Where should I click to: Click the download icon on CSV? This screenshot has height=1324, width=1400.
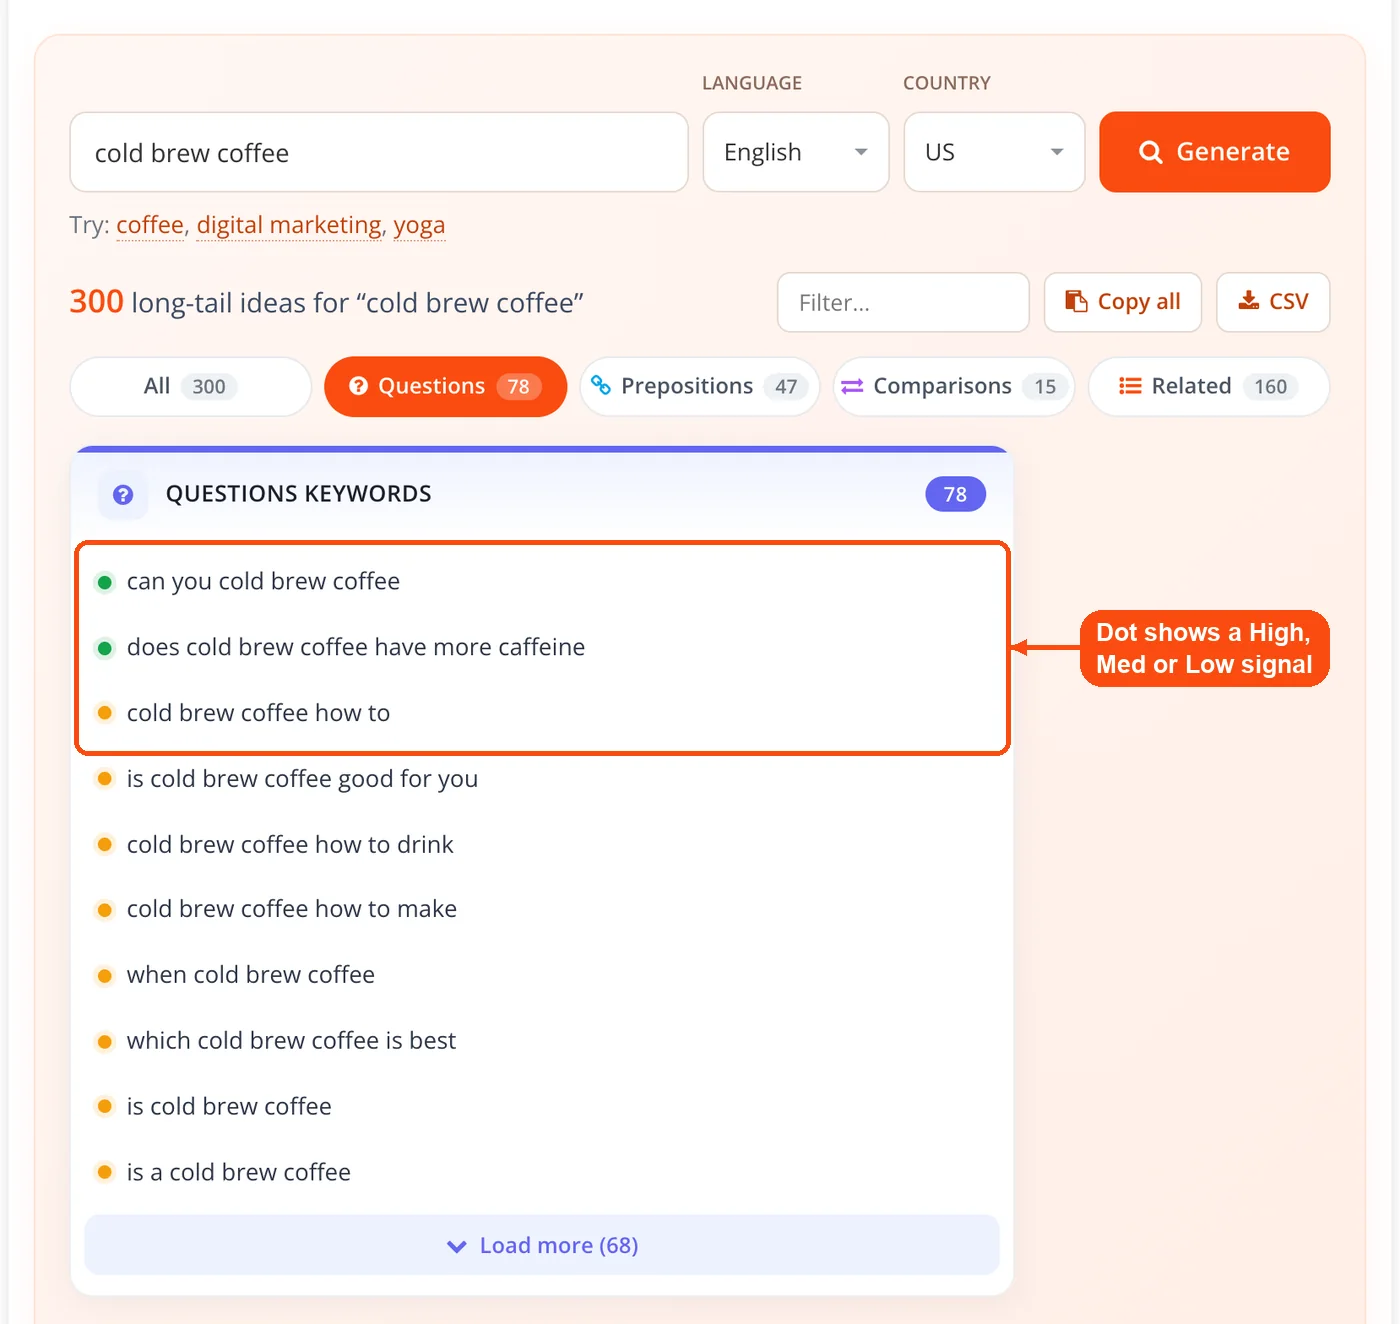coord(1249,300)
